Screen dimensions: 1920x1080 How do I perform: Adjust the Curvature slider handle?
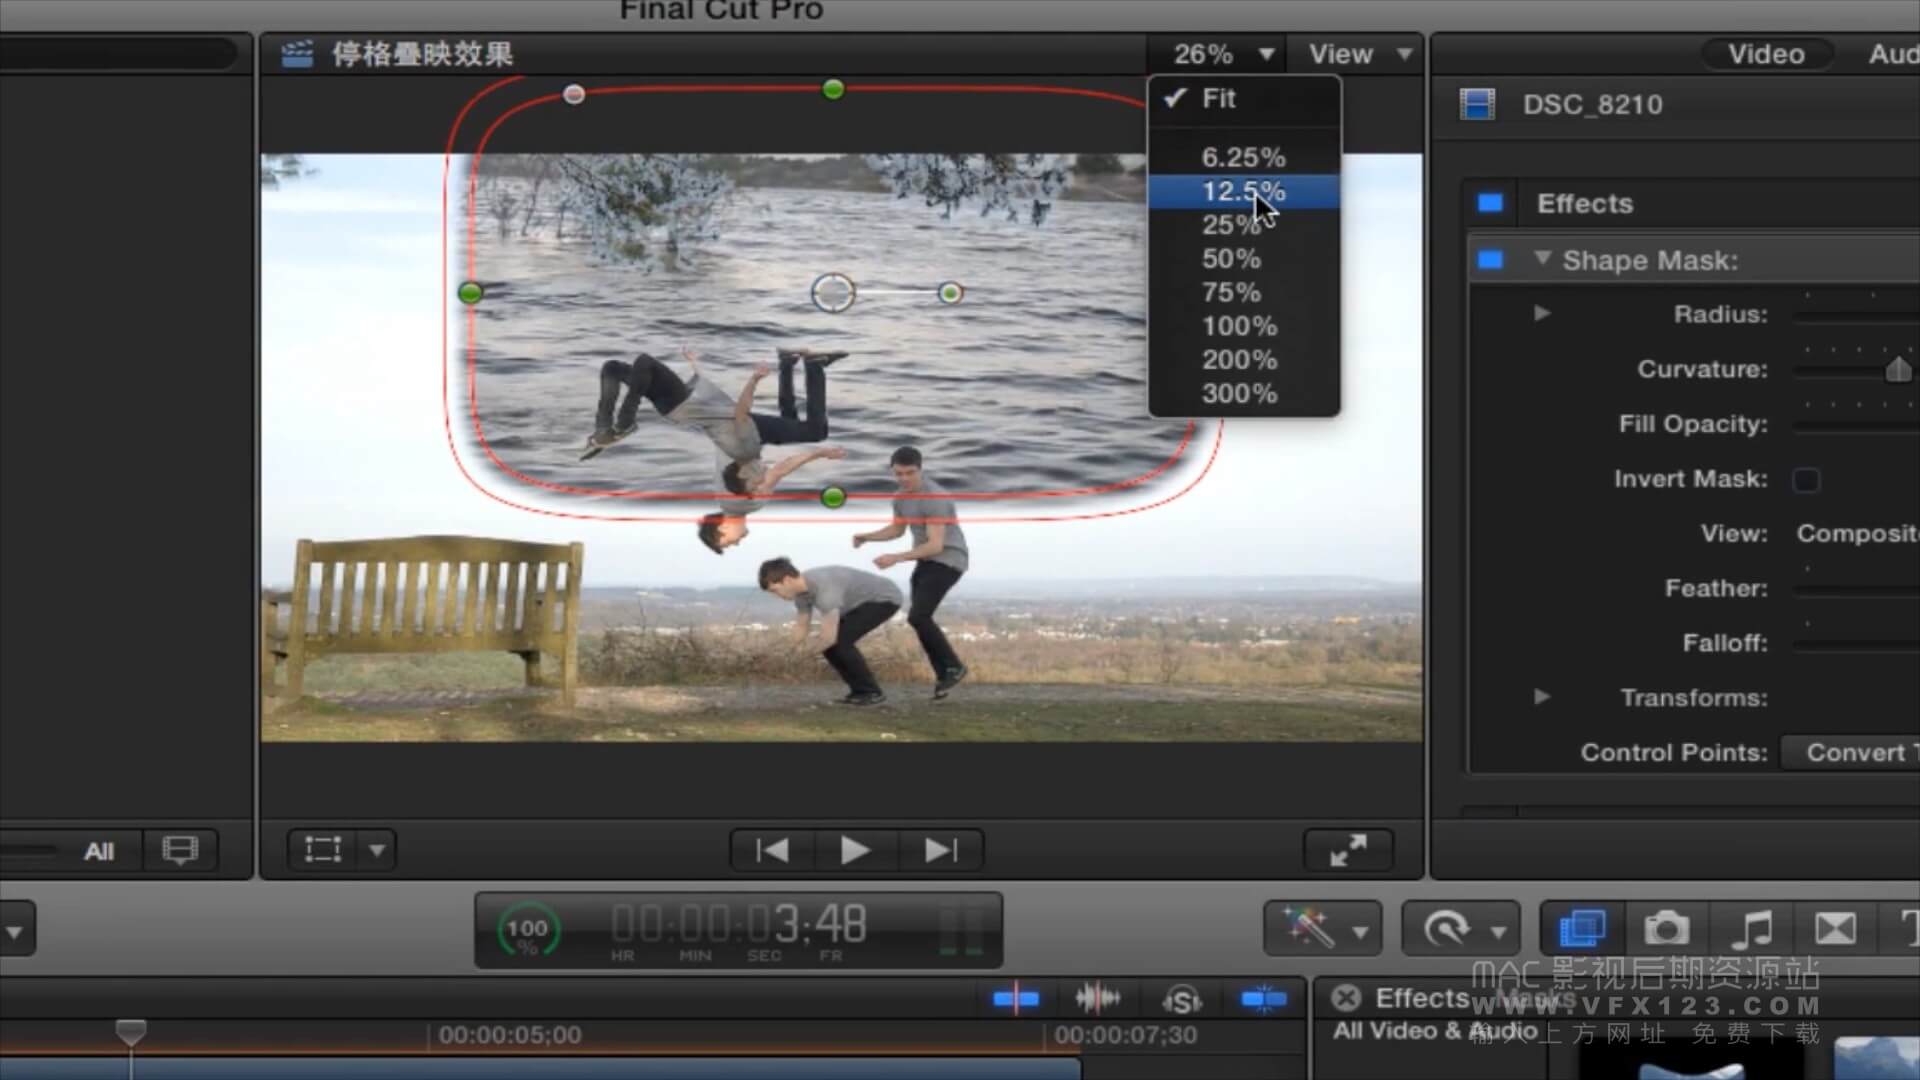1898,369
